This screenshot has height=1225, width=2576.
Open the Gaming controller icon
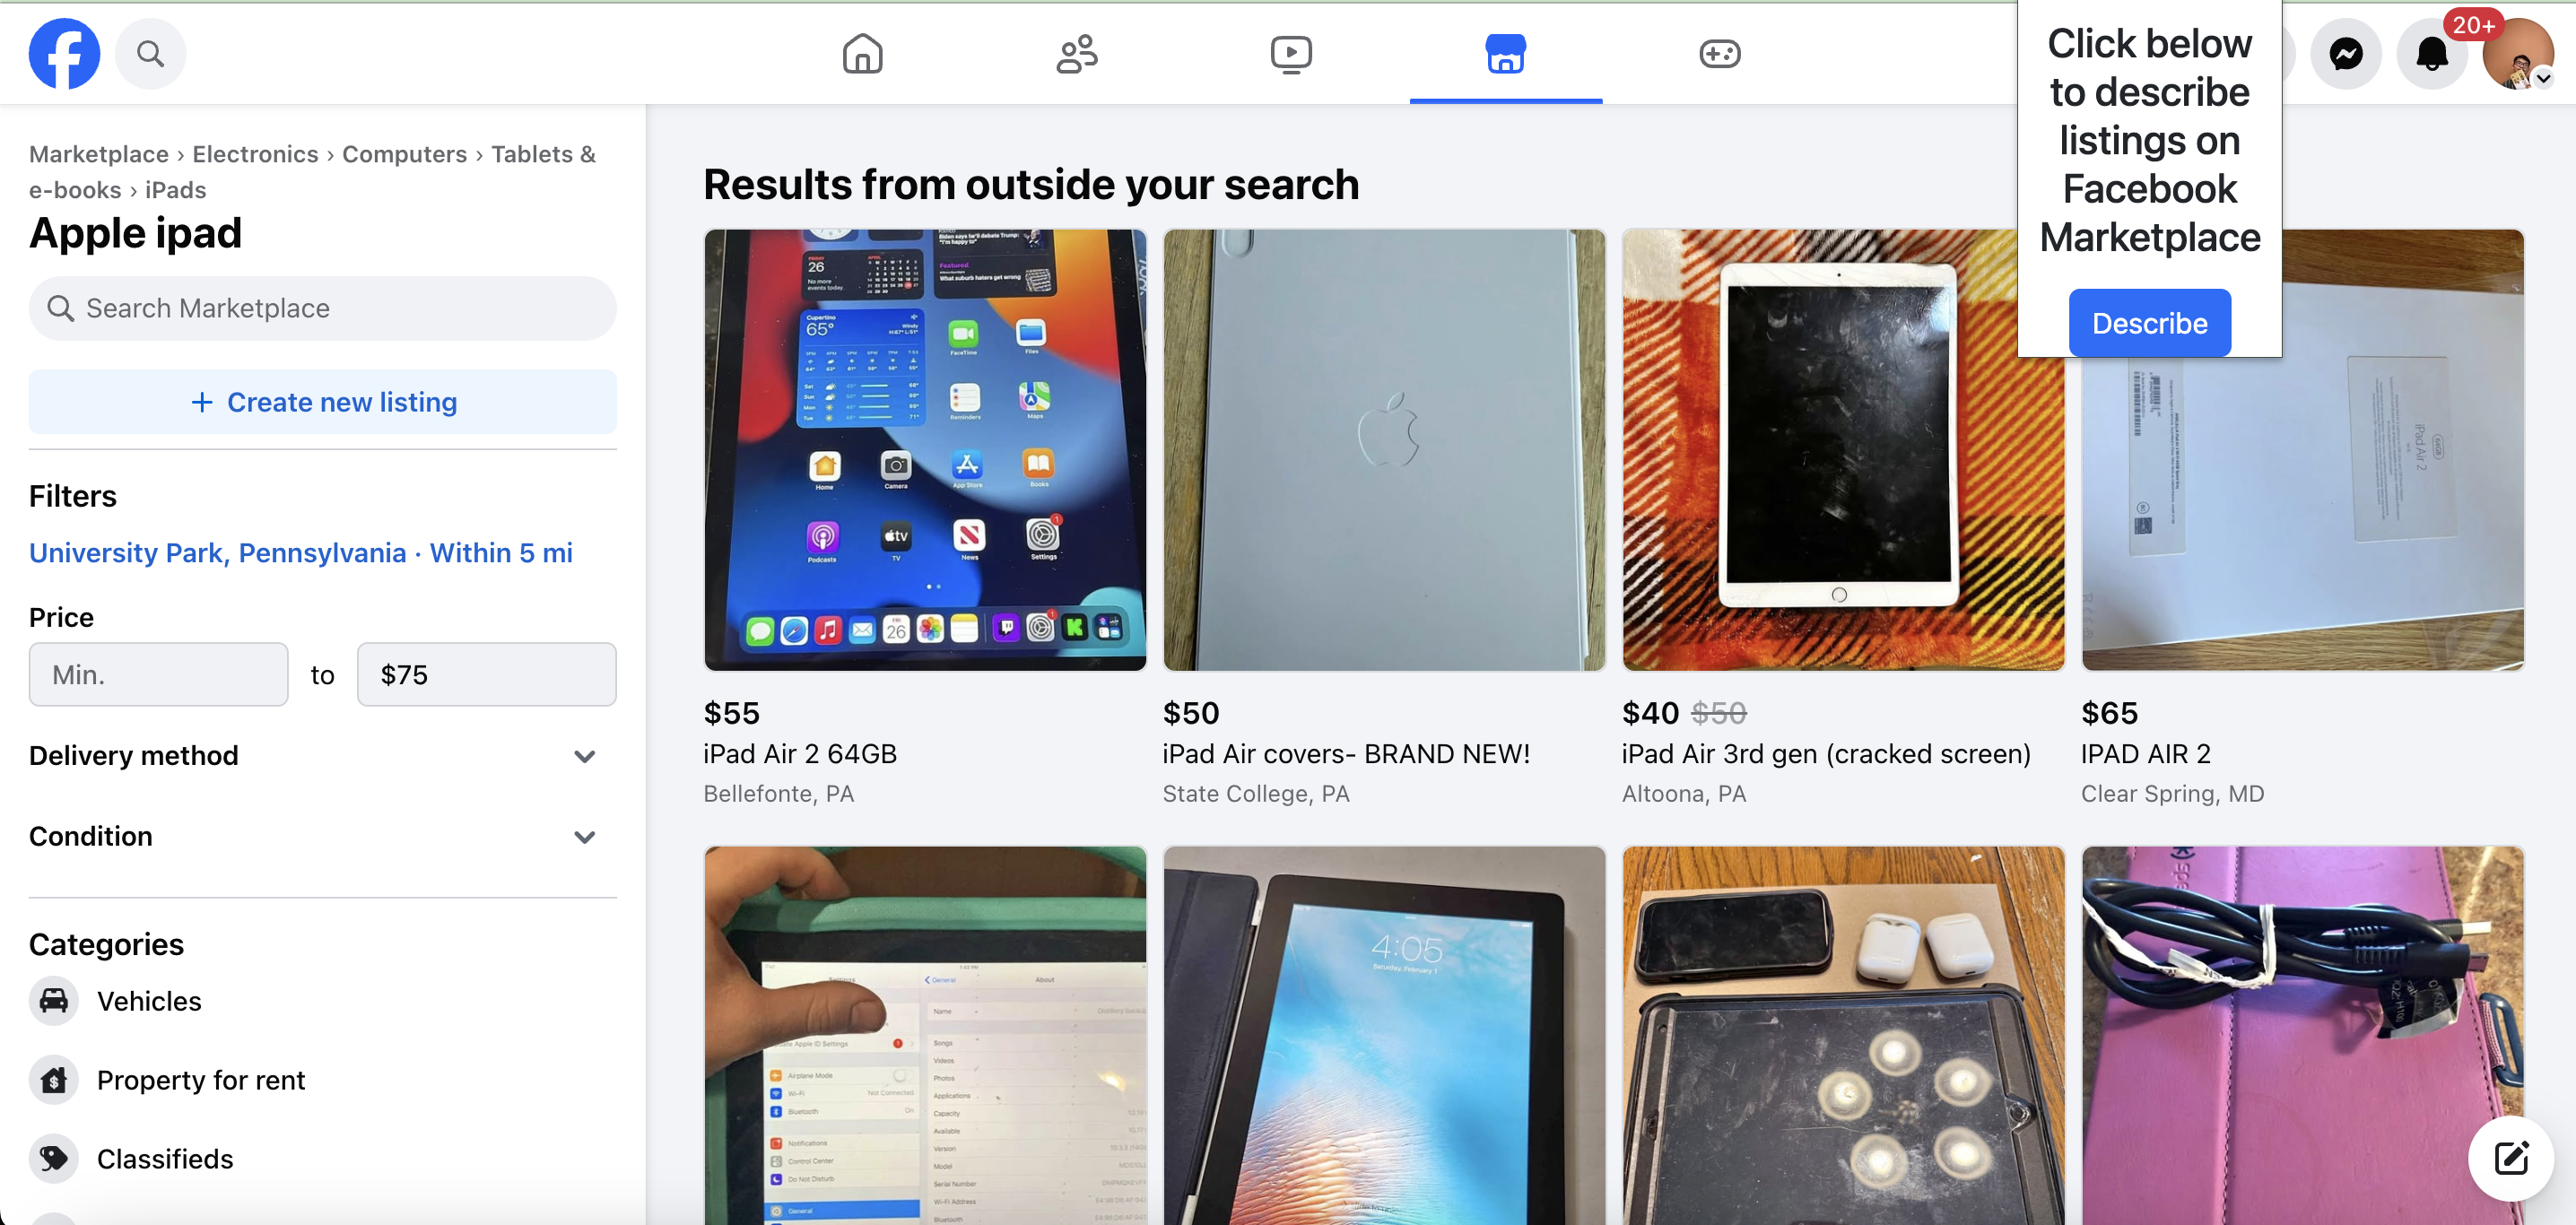[1720, 54]
